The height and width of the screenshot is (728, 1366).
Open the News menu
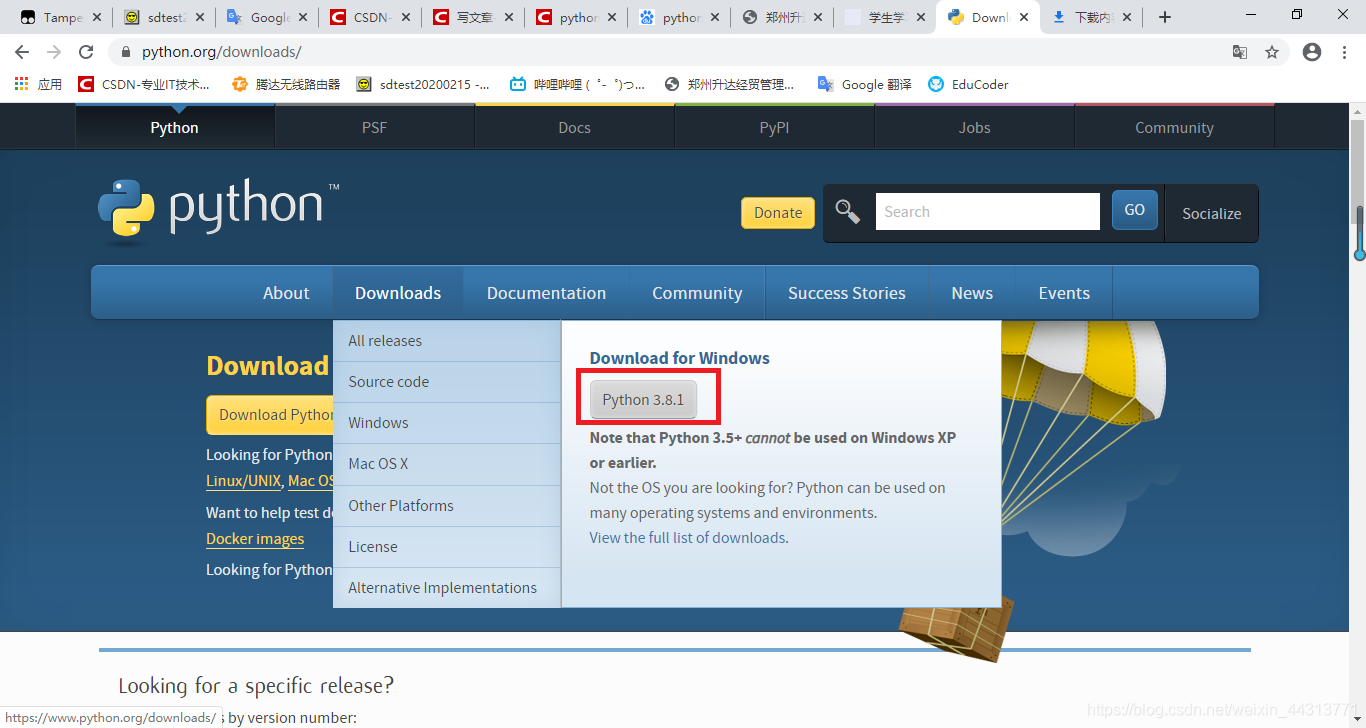(x=972, y=293)
